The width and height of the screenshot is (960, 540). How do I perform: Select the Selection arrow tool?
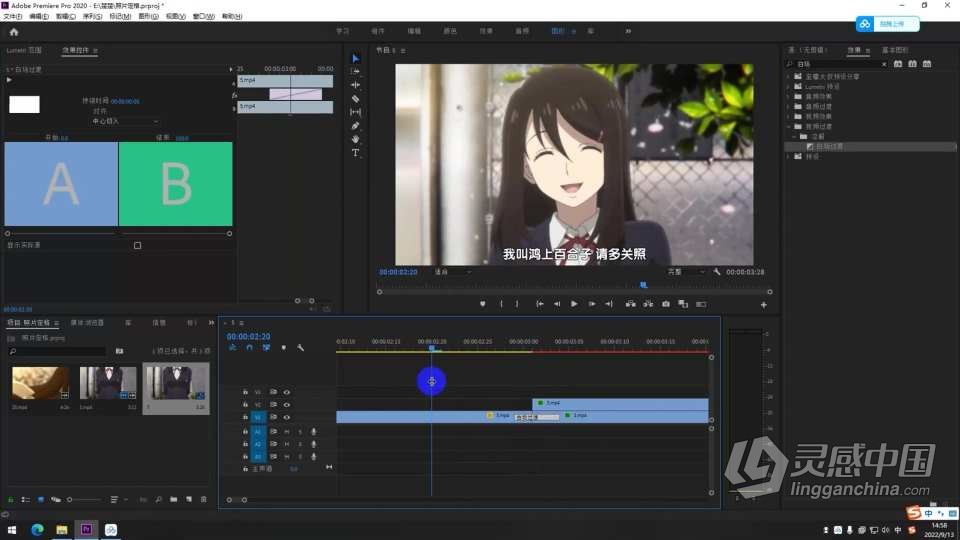point(356,59)
